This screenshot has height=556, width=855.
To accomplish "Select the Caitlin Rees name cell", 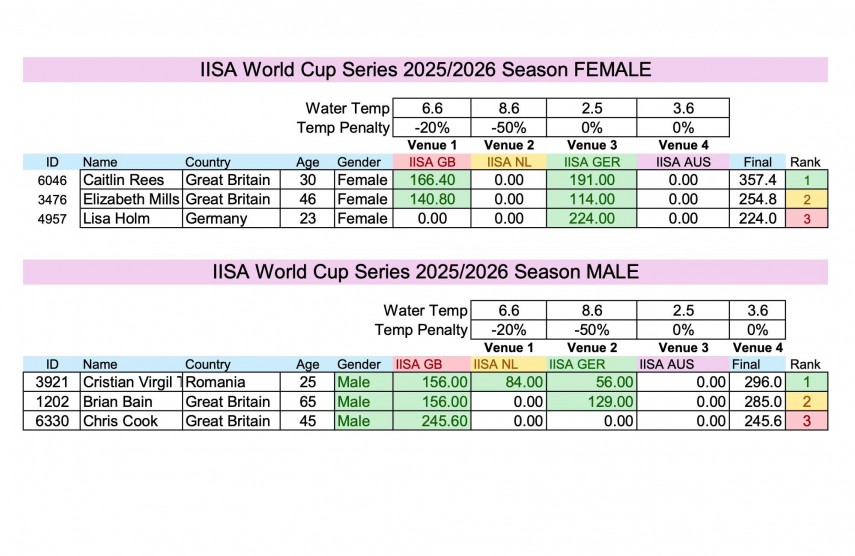I will click(130, 180).
